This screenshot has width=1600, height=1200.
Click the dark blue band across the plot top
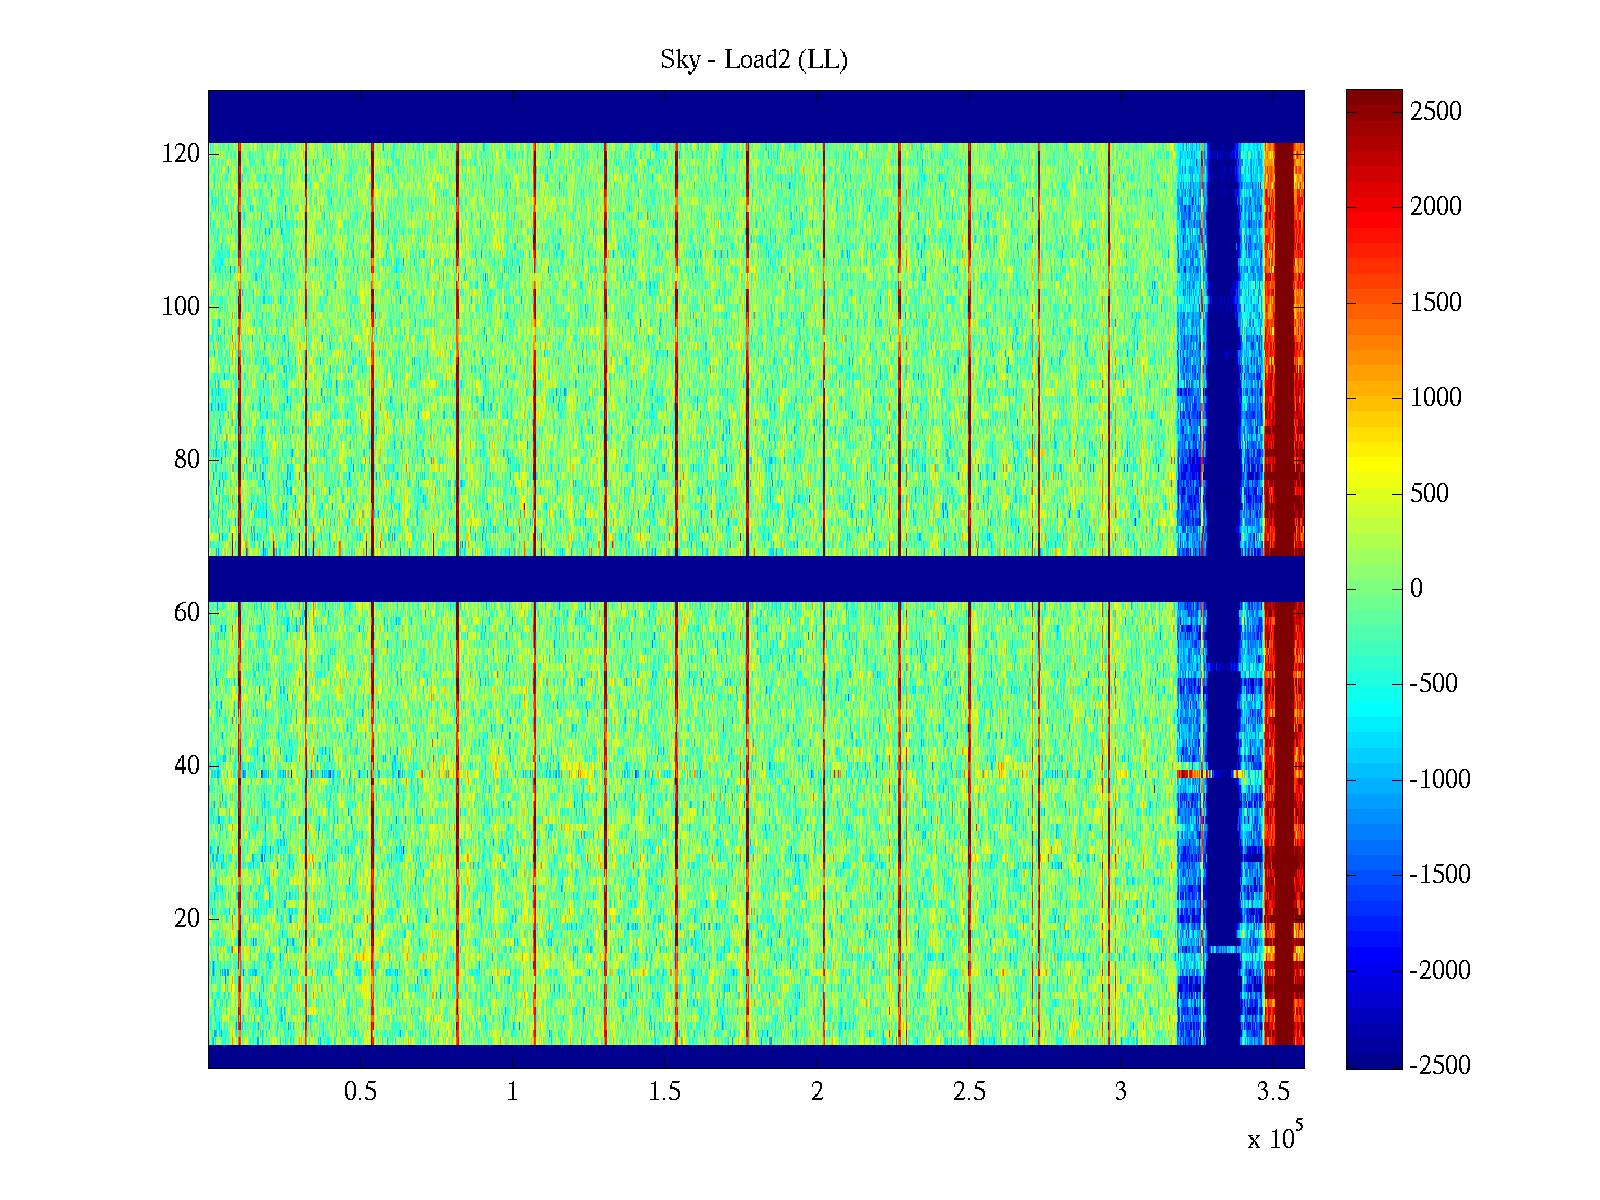(x=755, y=116)
